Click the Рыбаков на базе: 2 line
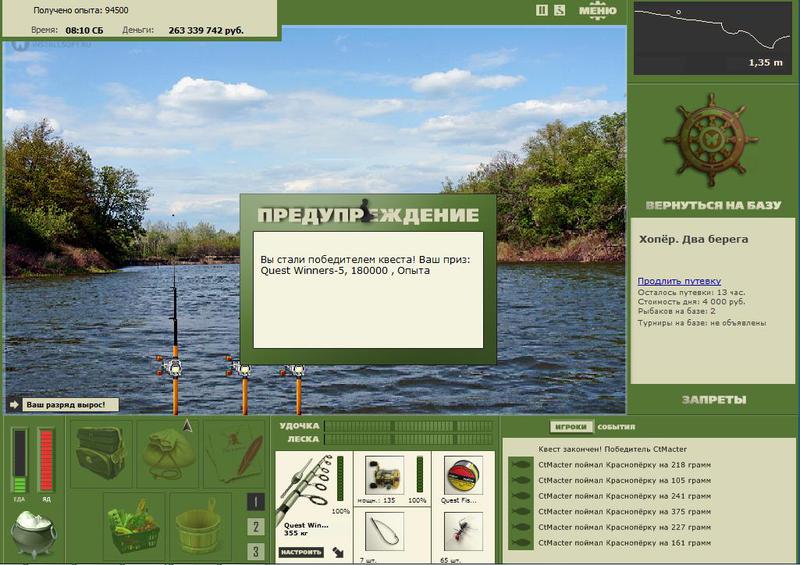 (x=677, y=311)
